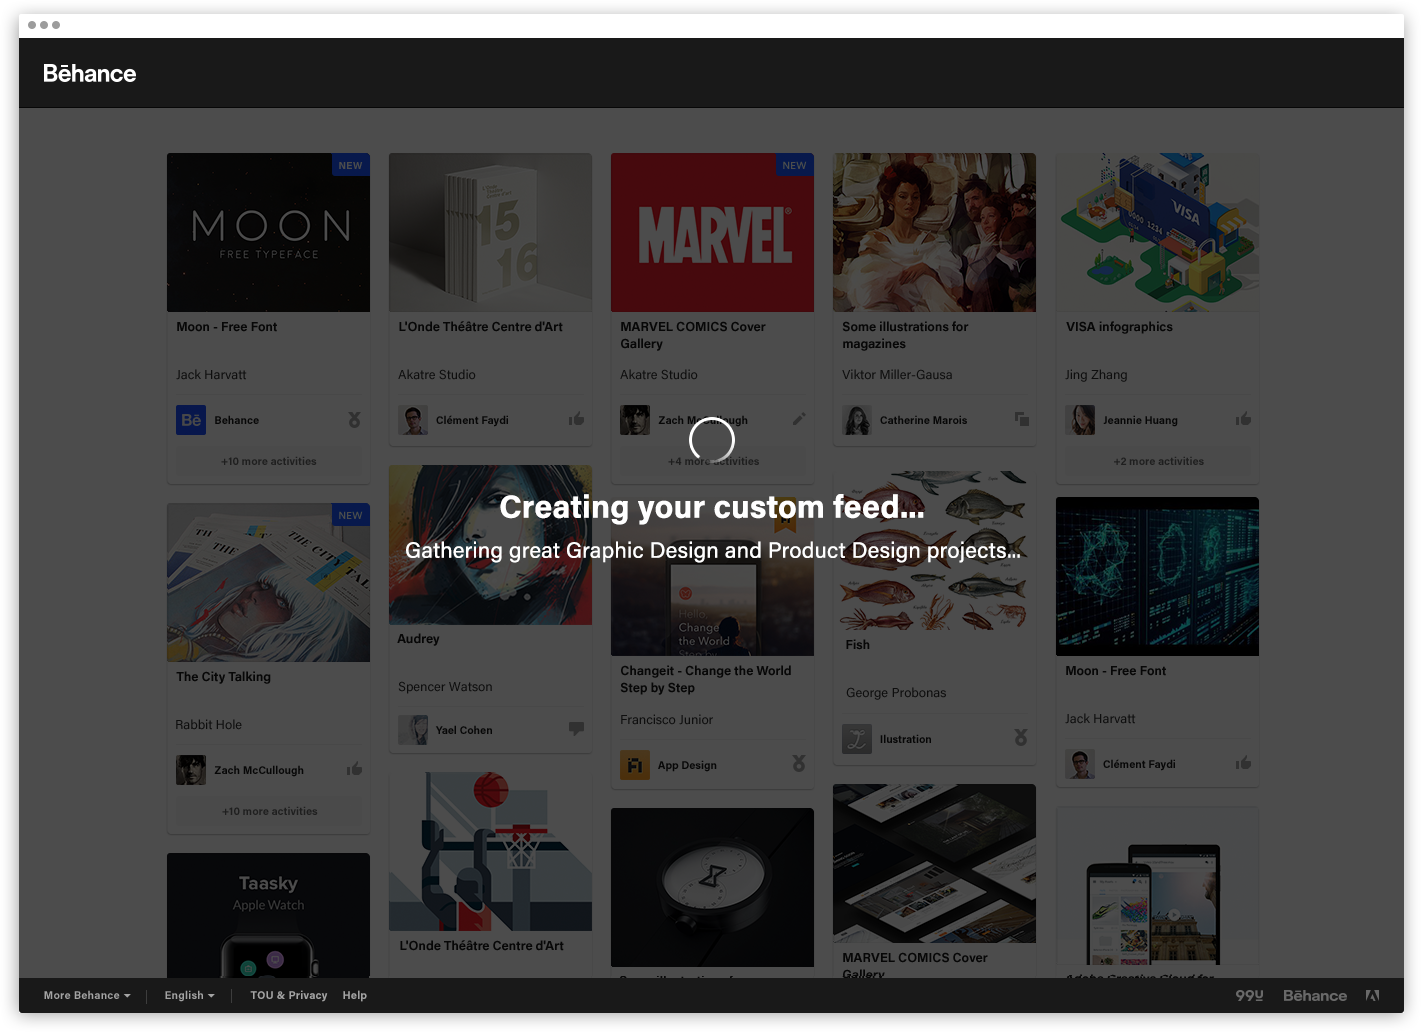This screenshot has width=1421, height=1032.
Task: Open the Audrey portrait thumbnail
Action: [x=490, y=545]
